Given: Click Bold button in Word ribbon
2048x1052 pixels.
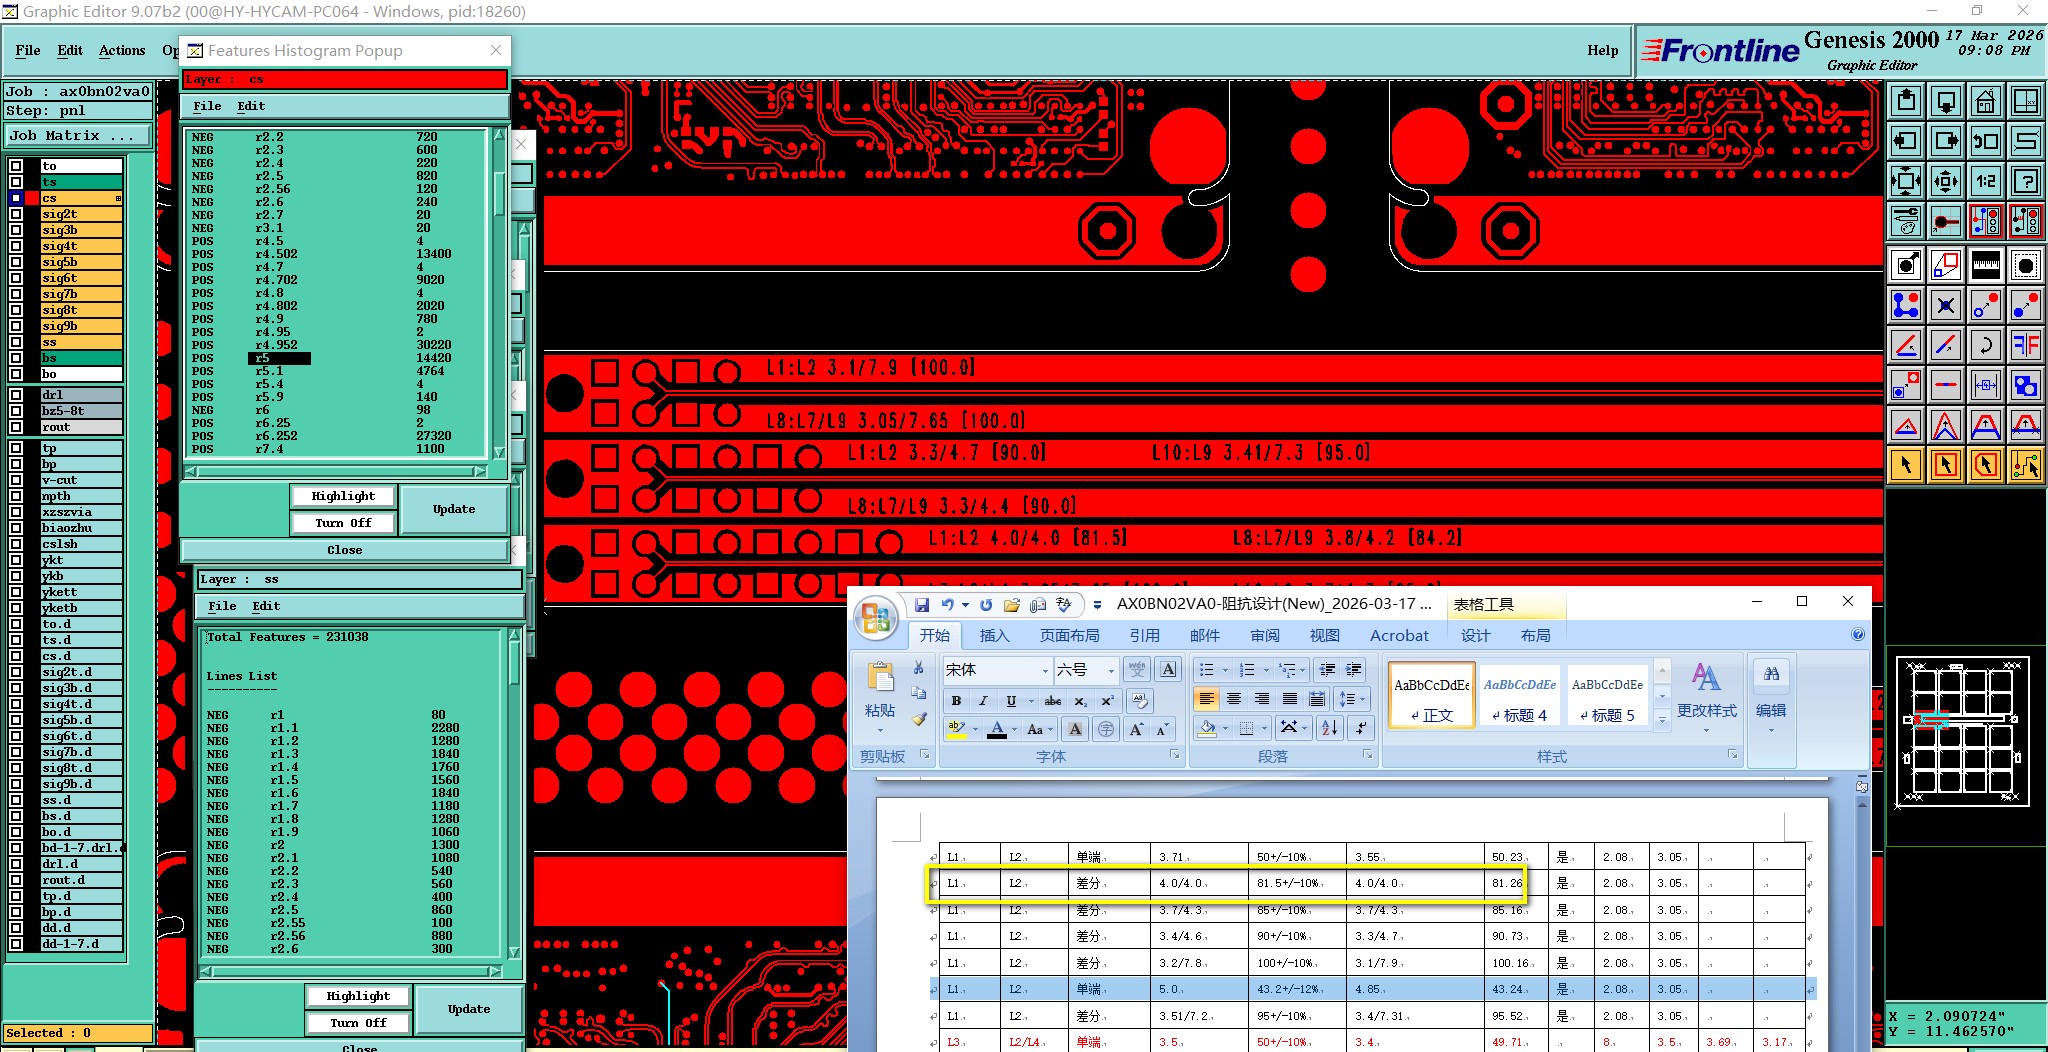Looking at the screenshot, I should (x=956, y=701).
